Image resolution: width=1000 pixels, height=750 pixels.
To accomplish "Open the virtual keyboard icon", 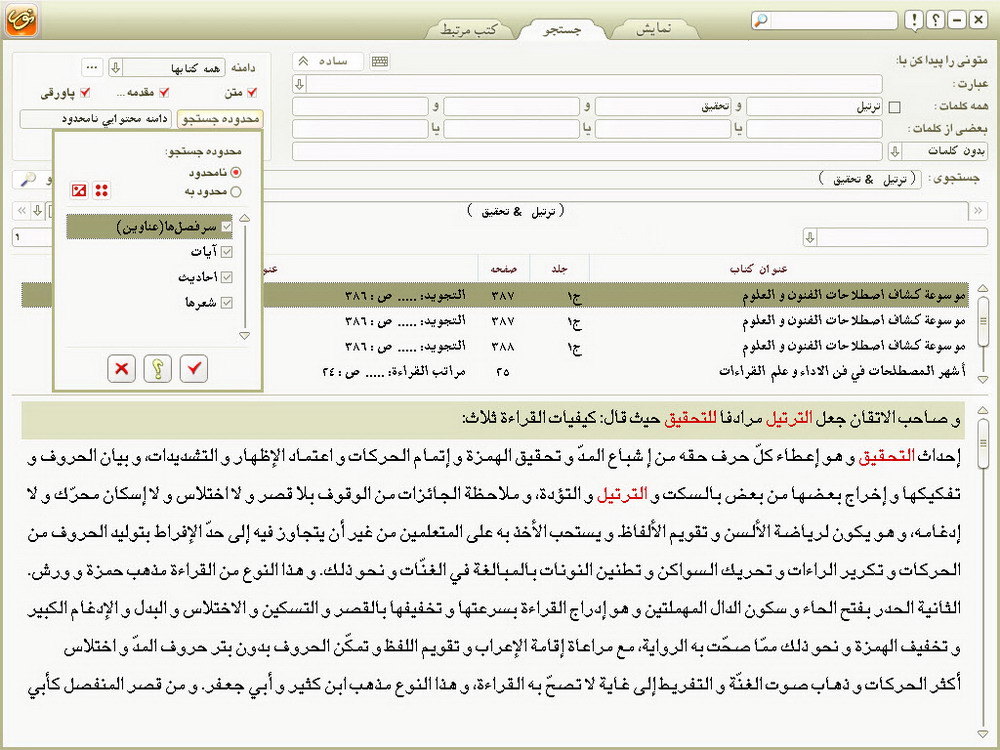I will (379, 61).
